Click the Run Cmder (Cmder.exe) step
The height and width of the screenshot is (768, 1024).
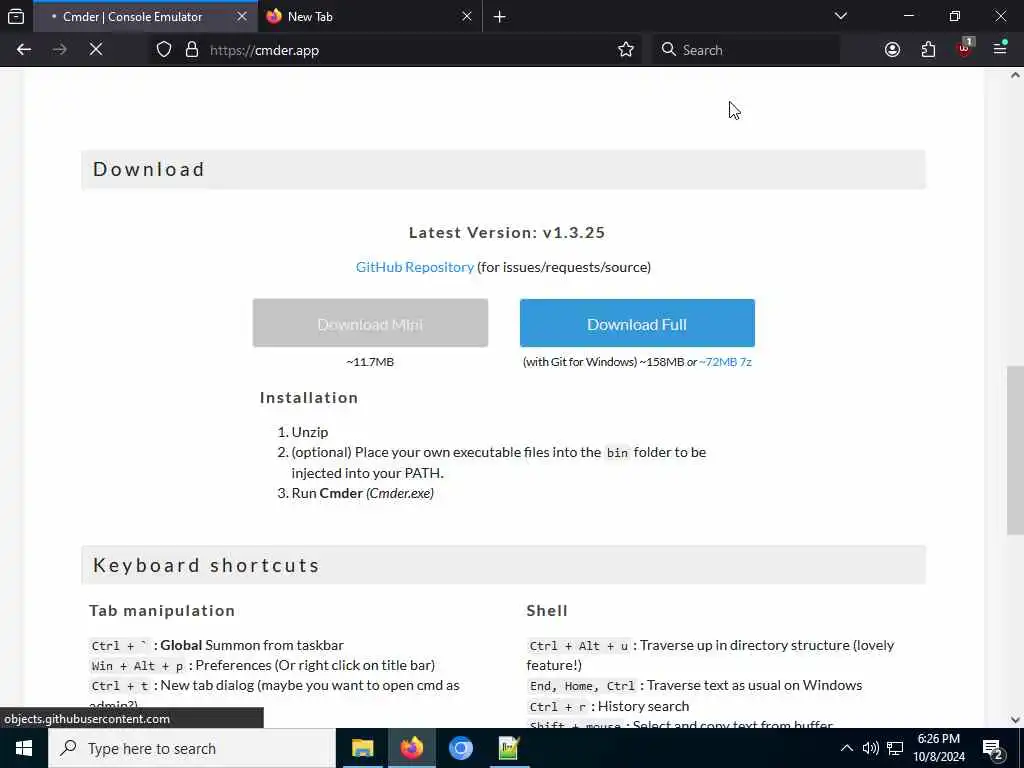coord(362,493)
